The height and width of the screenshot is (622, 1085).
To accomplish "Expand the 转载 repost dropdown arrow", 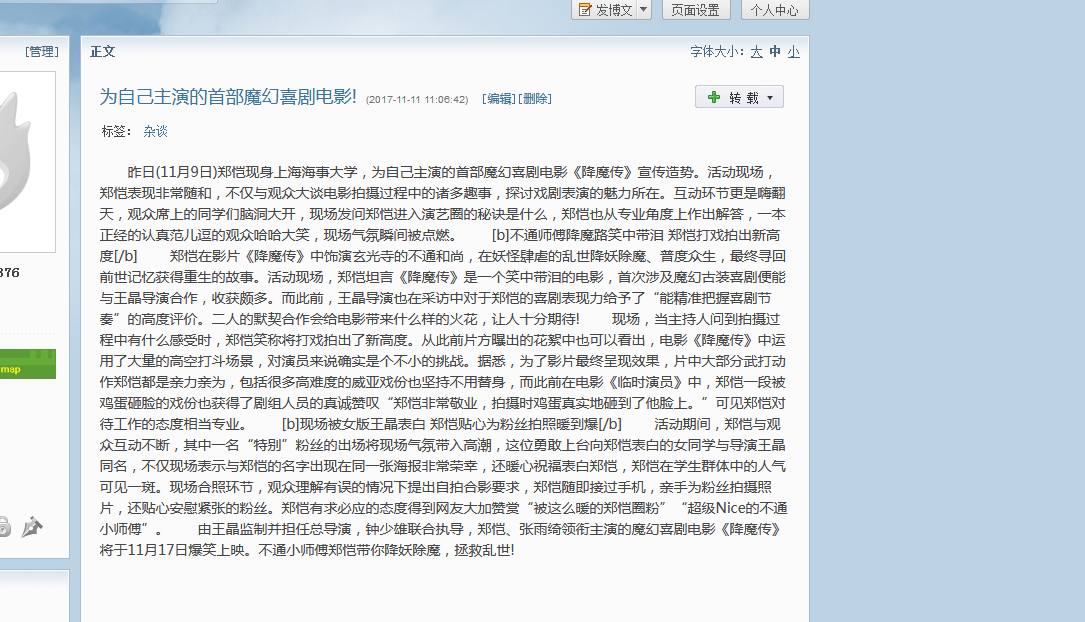I will click(770, 98).
